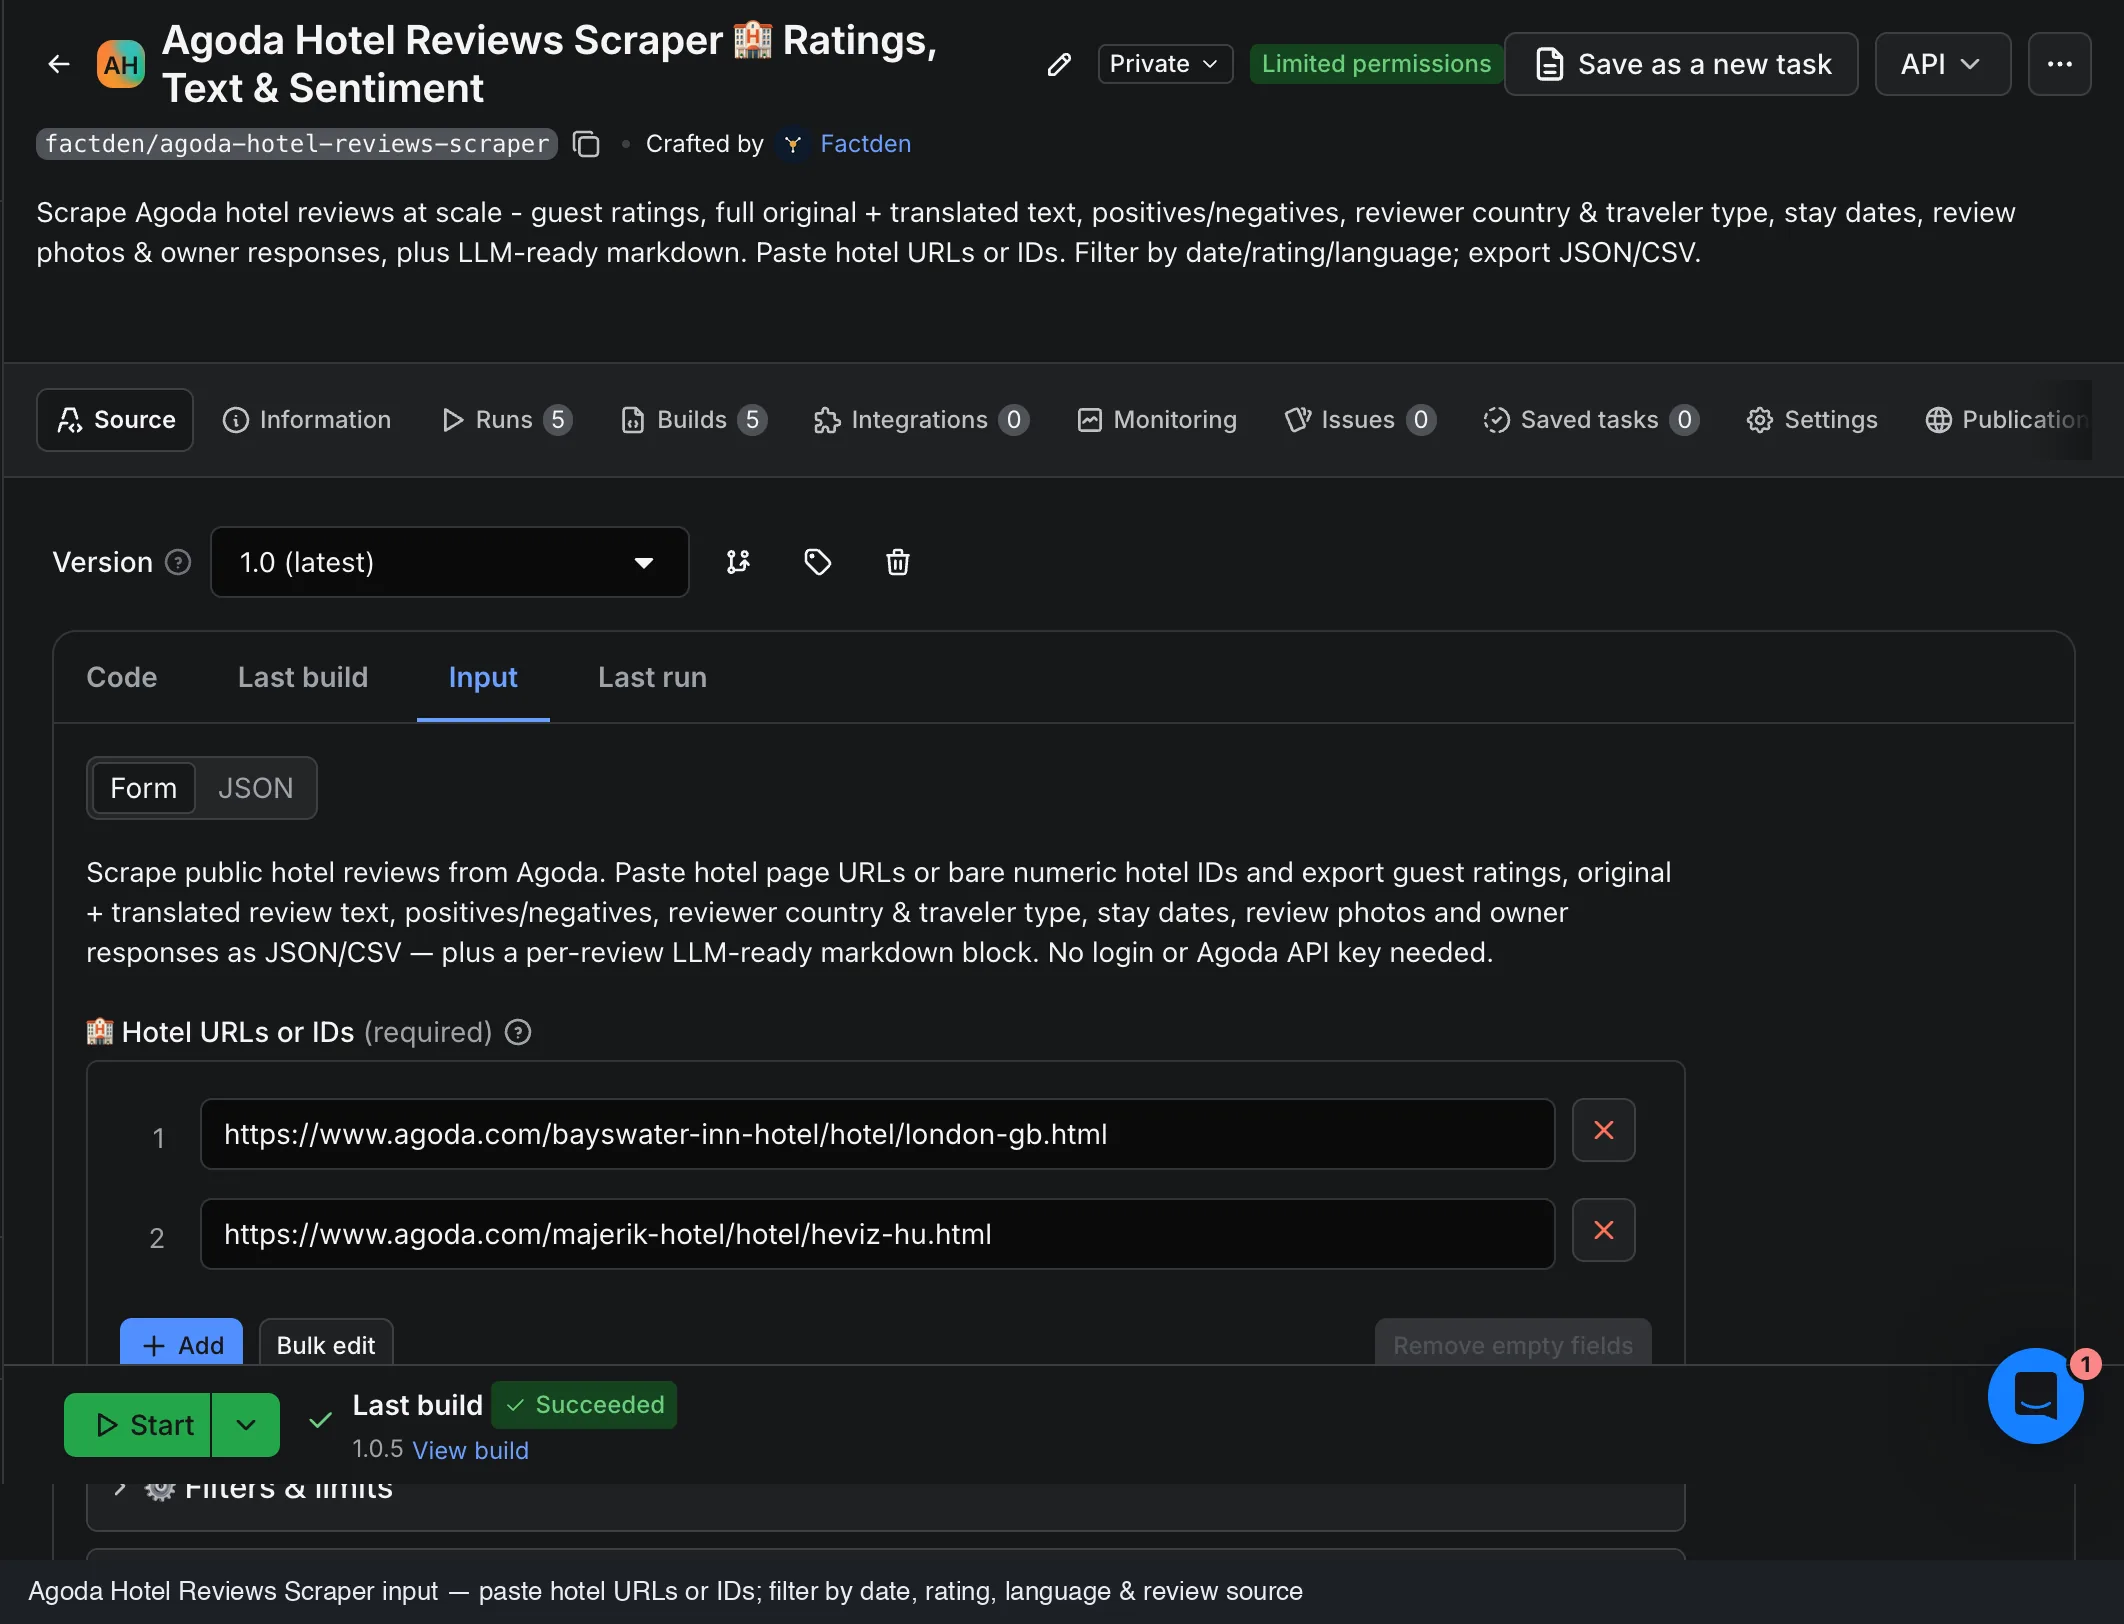2124x1624 pixels.
Task: Go back using the left arrow
Action: point(59,64)
